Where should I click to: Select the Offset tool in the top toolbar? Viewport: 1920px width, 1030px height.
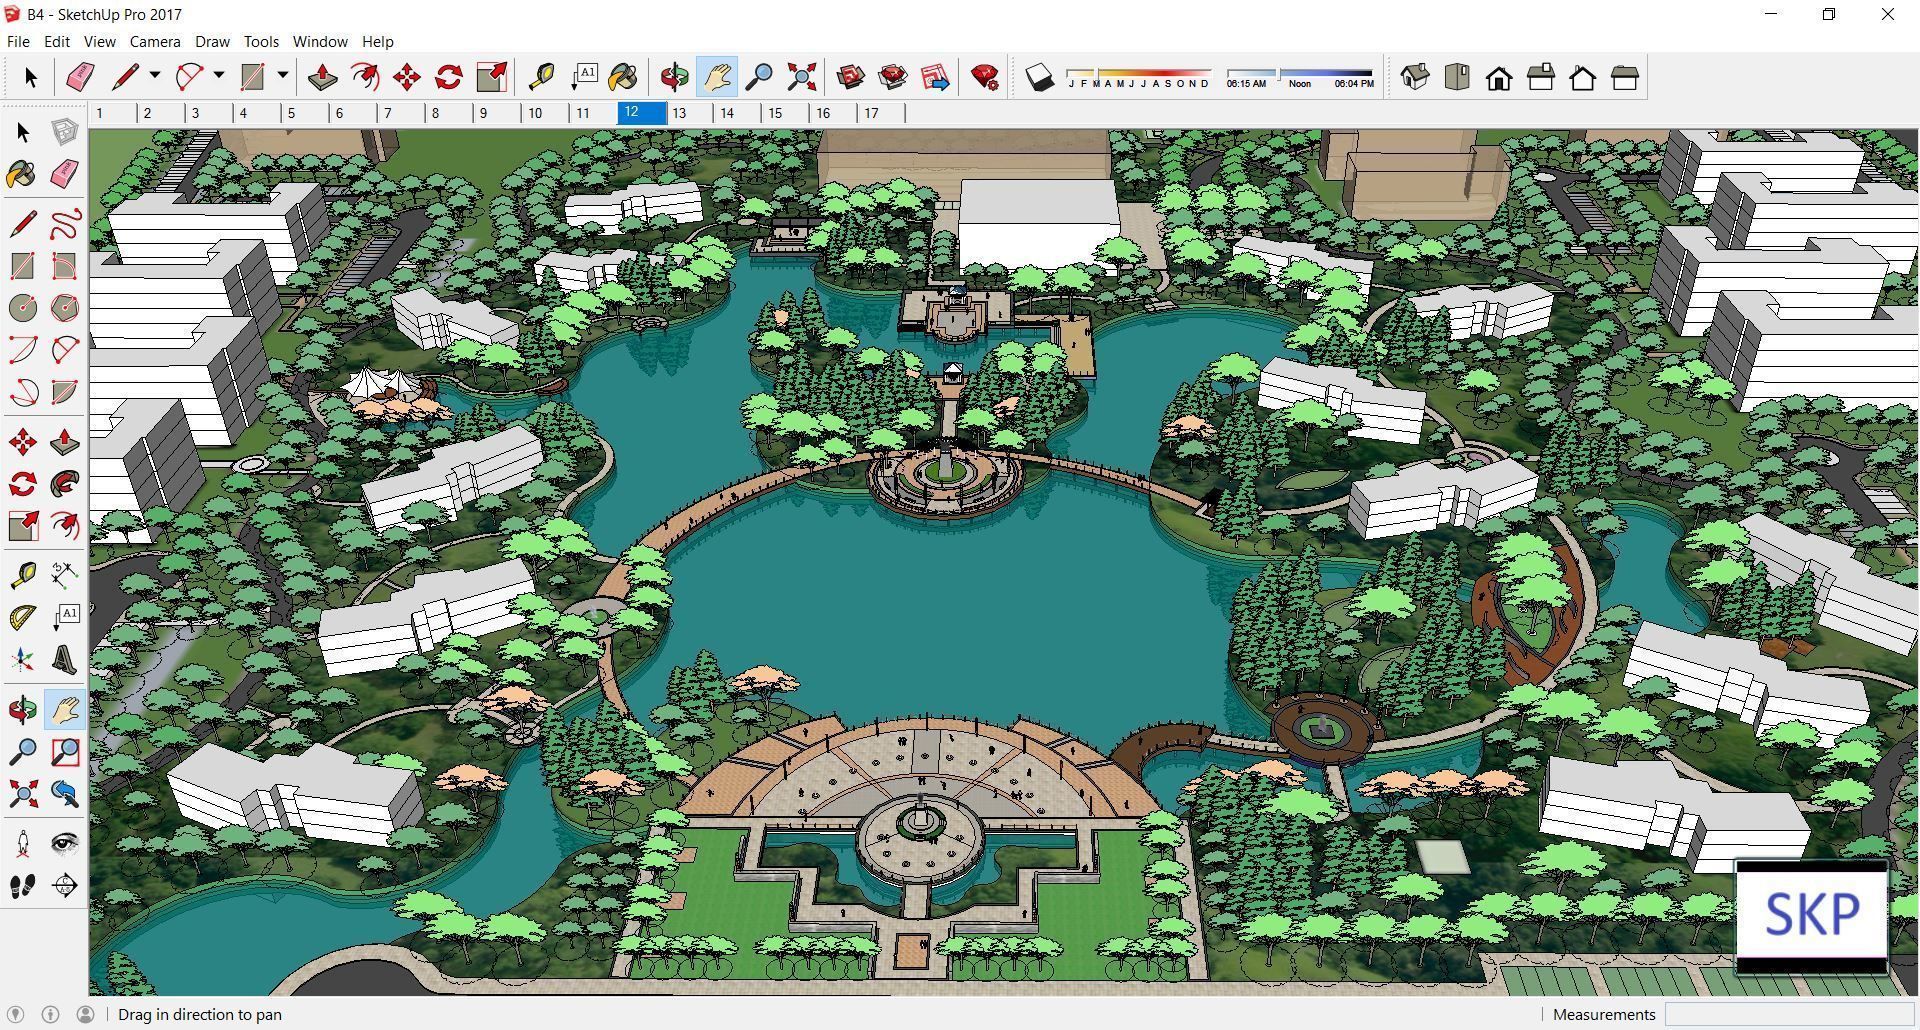pos(364,77)
